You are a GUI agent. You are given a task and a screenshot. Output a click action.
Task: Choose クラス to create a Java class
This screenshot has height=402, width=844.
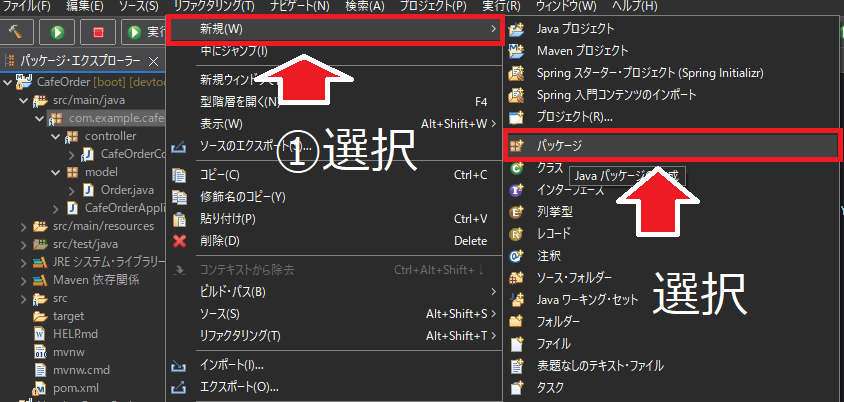550,168
